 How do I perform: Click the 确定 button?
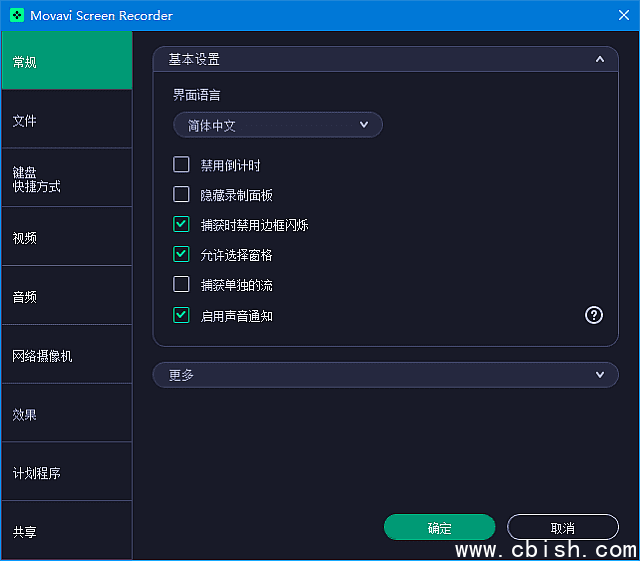point(439,528)
